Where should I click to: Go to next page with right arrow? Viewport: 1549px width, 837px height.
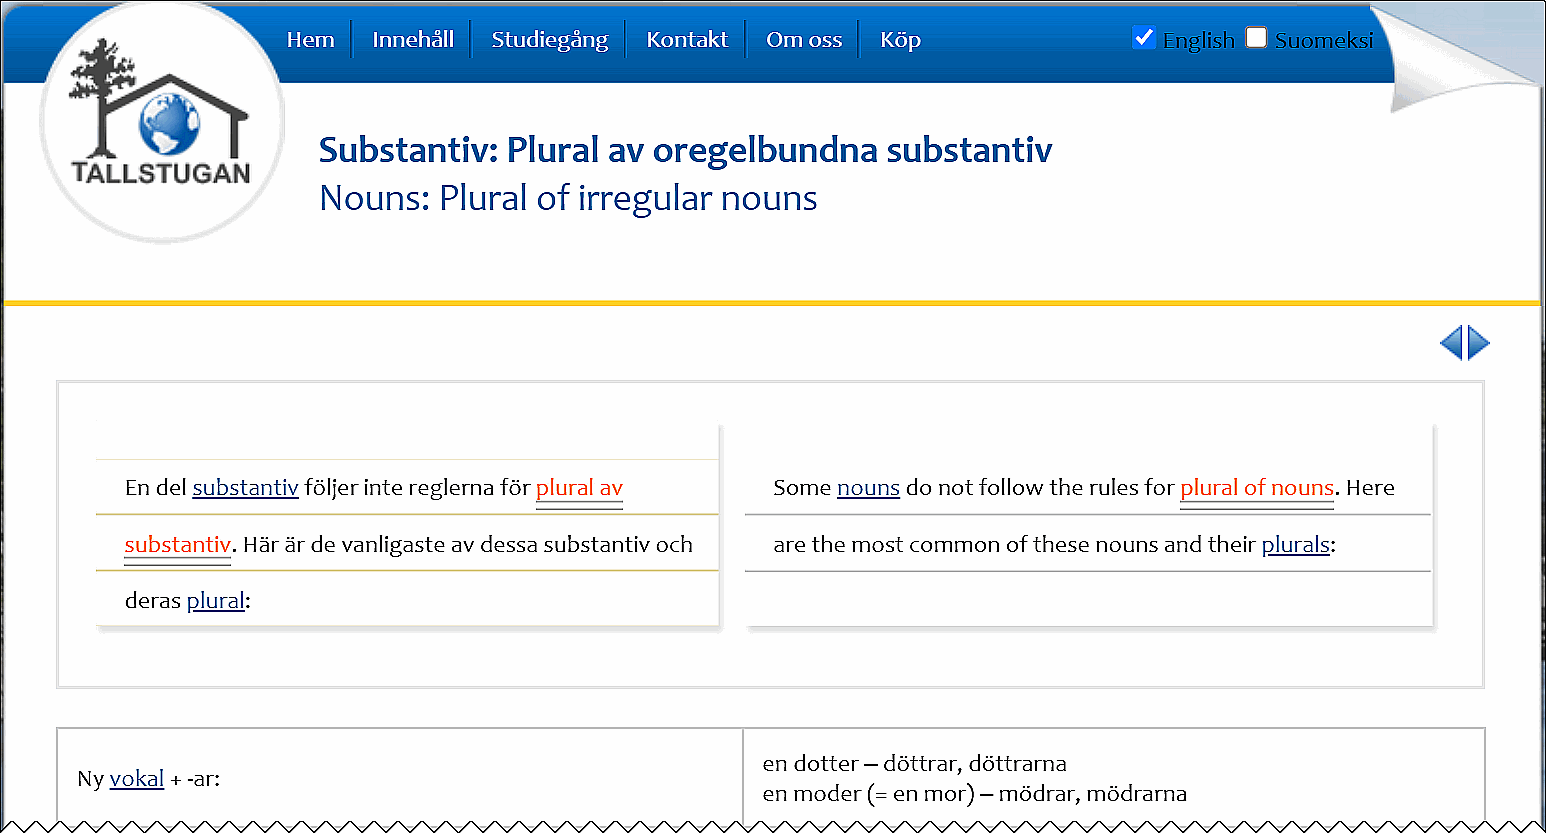pos(1479,343)
